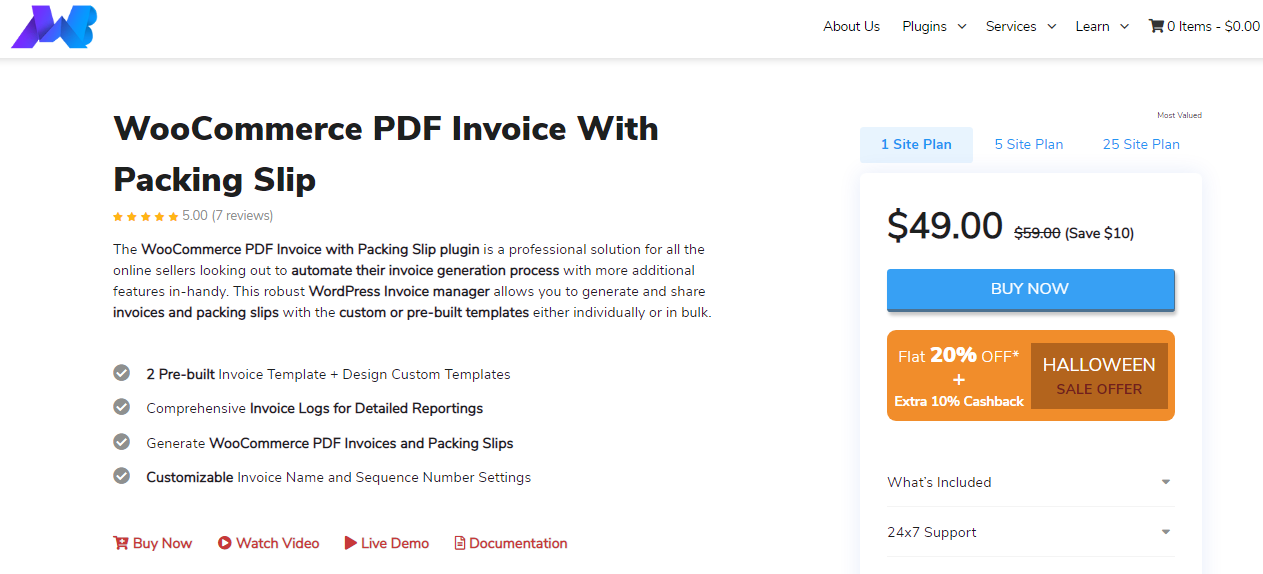The width and height of the screenshot is (1263, 574).
Task: Click the check icon beside Customizable Invoice Name
Action: (x=122, y=476)
